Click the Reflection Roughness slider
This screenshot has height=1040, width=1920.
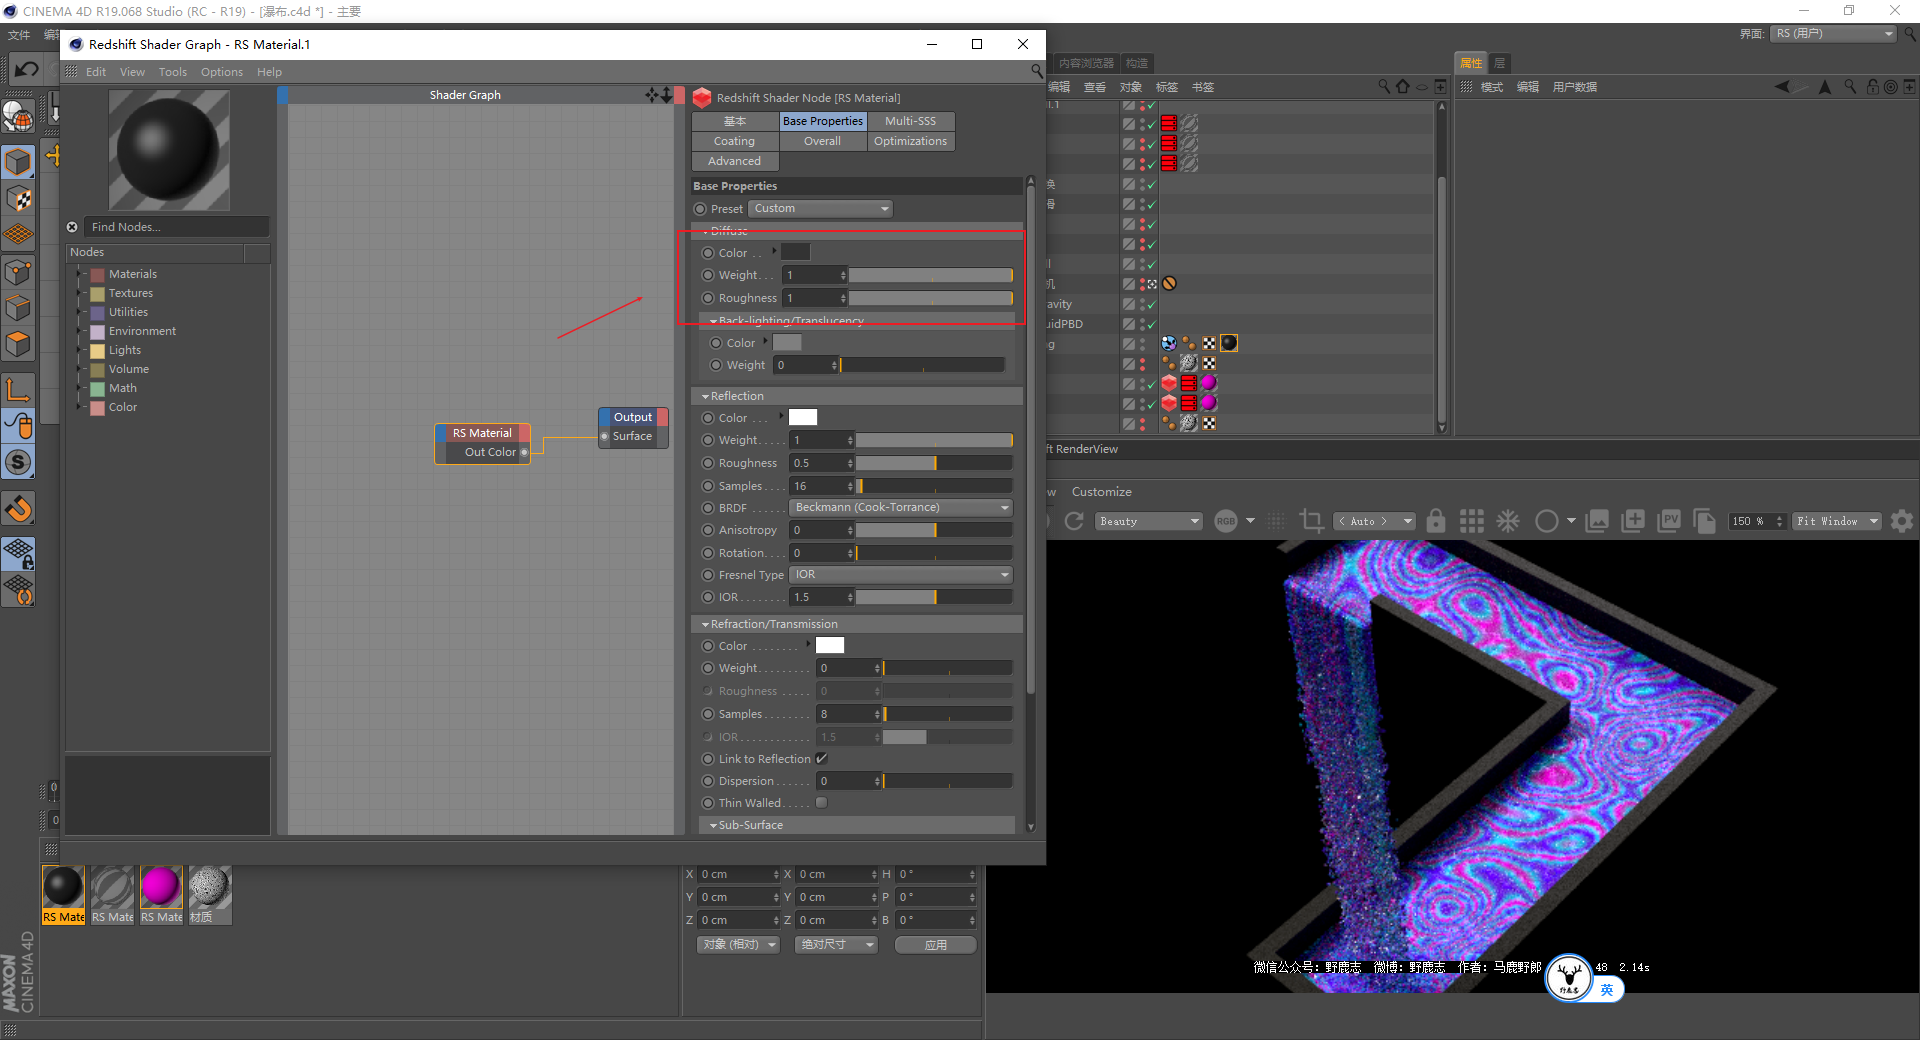(x=935, y=463)
